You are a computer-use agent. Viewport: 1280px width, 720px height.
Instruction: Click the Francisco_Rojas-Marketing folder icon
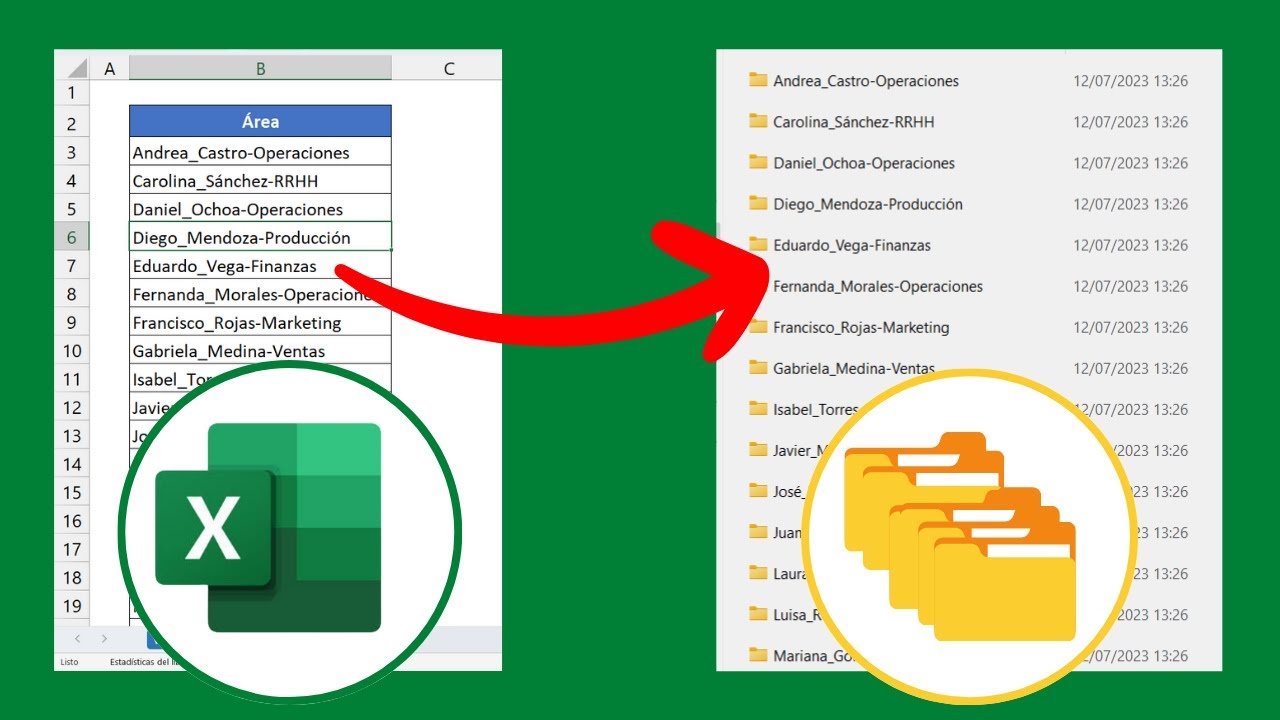click(x=758, y=326)
